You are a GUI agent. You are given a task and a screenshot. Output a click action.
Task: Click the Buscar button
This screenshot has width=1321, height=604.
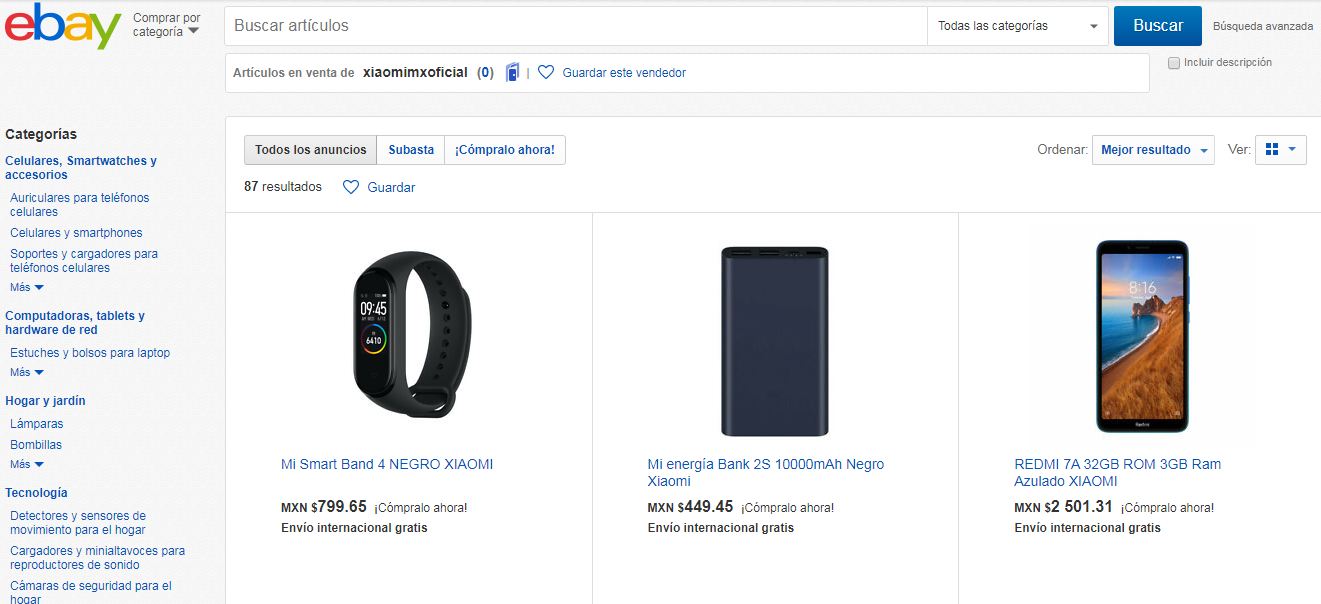1157,25
